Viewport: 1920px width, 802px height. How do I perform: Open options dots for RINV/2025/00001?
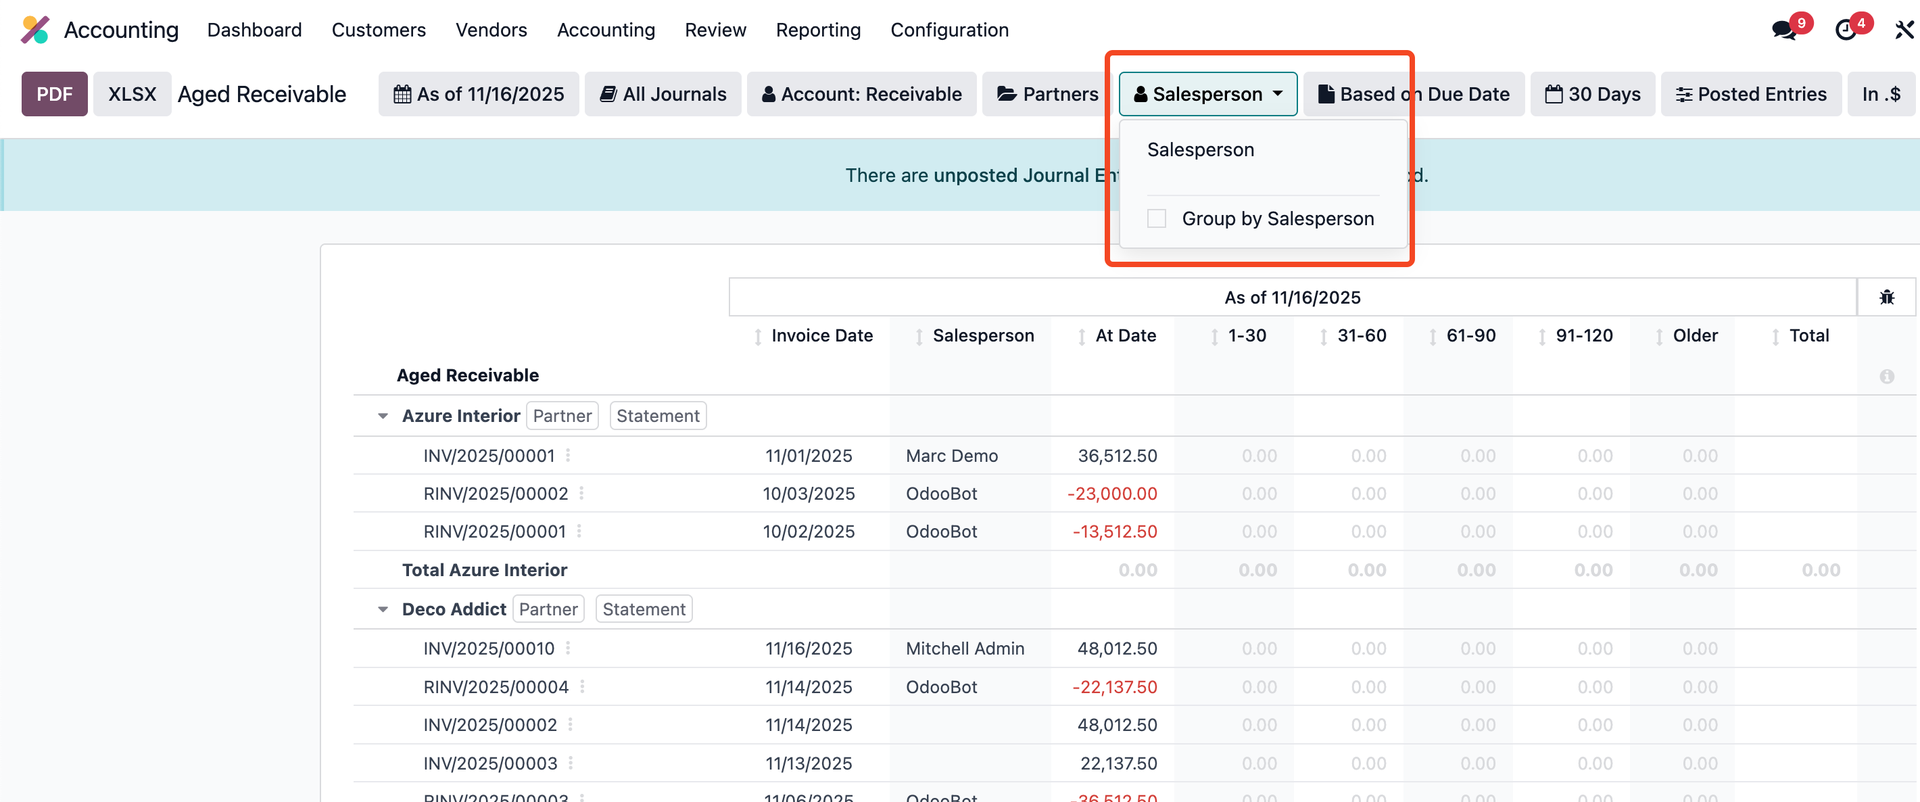click(579, 531)
